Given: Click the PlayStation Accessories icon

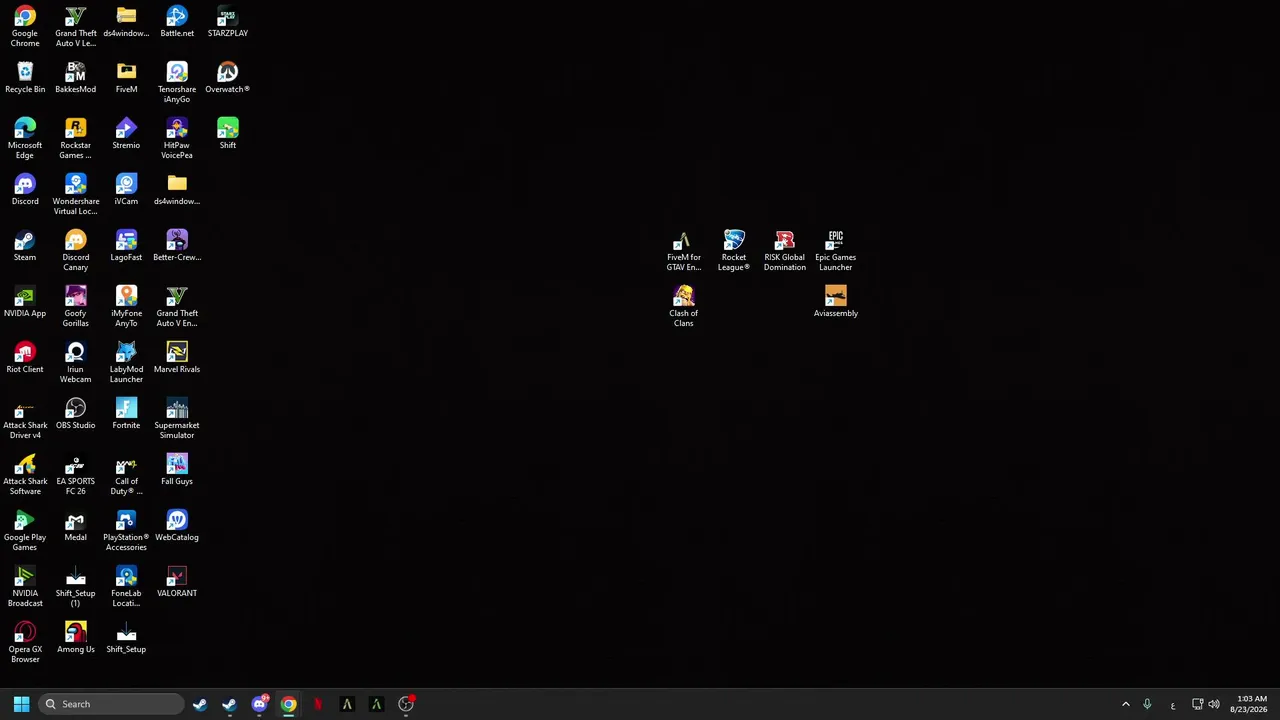Looking at the screenshot, I should [x=126, y=531].
